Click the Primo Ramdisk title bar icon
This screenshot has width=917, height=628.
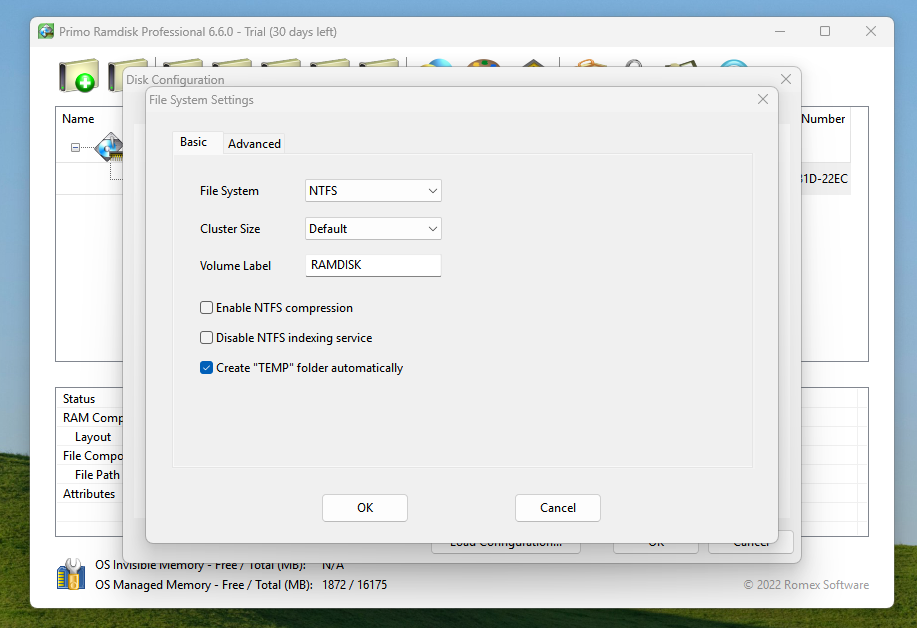(46, 31)
